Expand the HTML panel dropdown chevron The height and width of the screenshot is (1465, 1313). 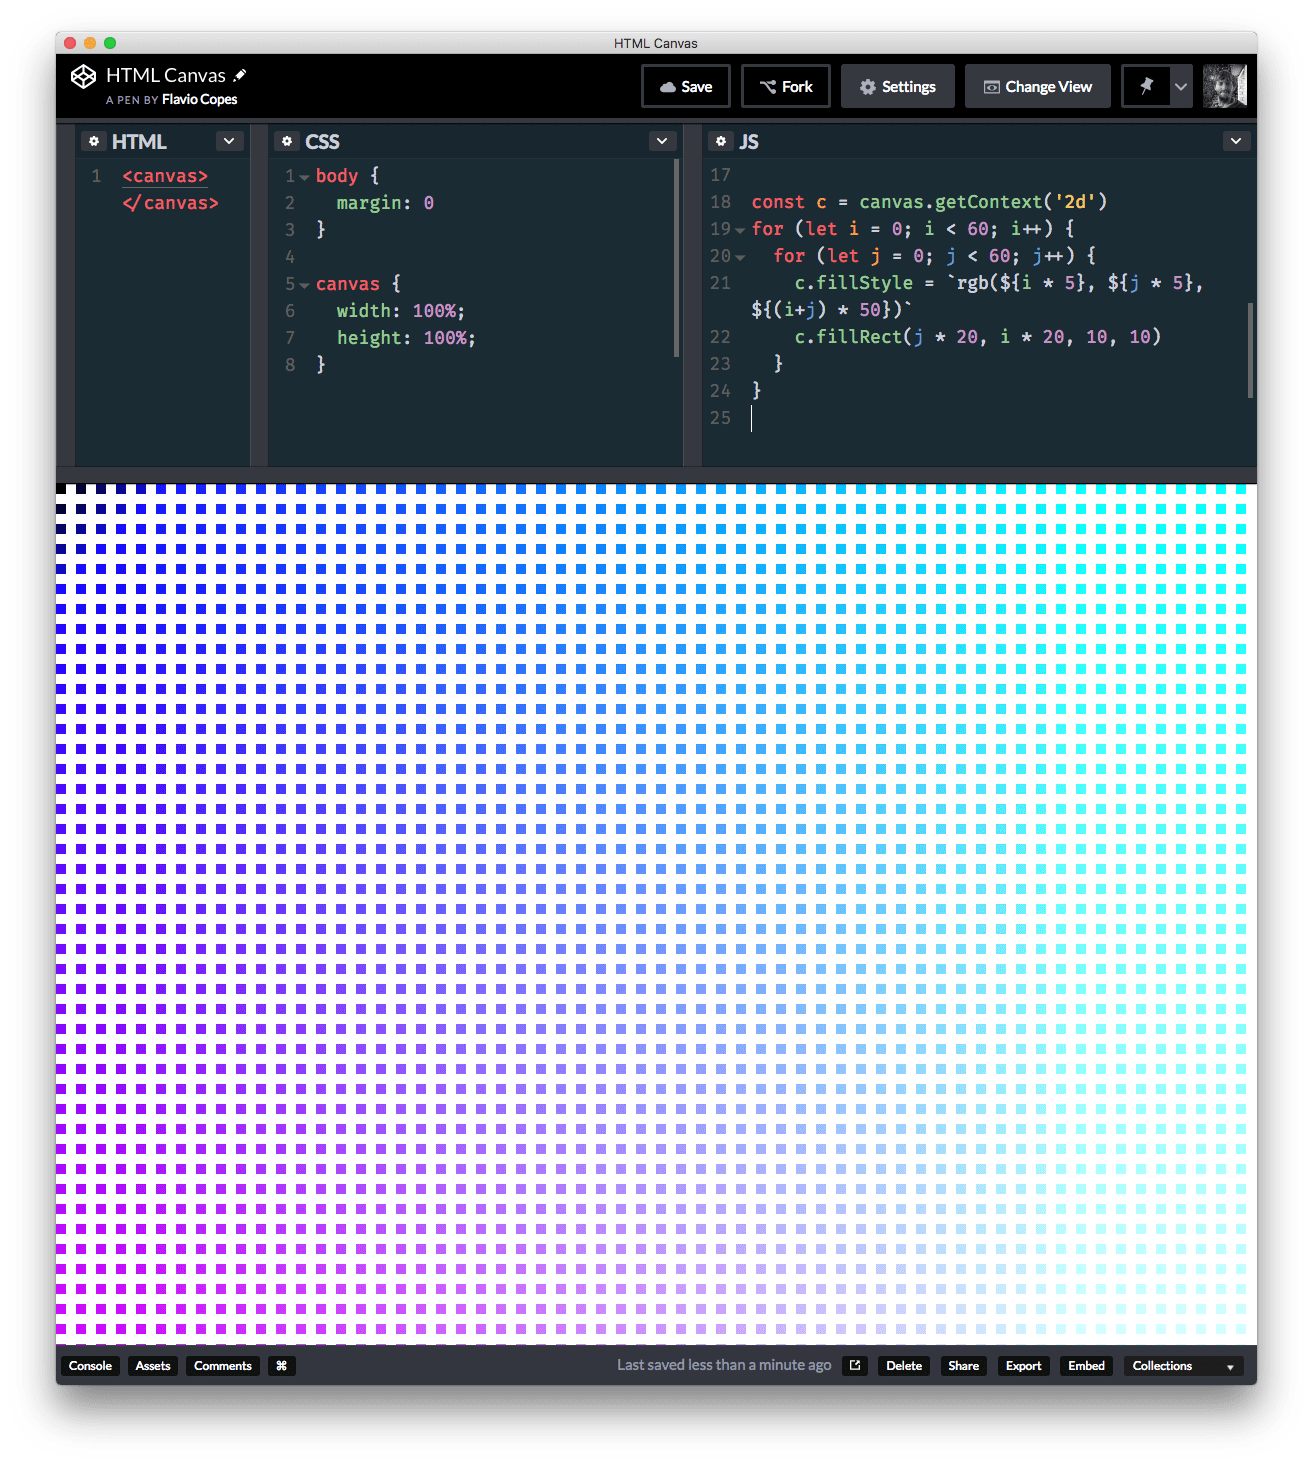click(229, 142)
